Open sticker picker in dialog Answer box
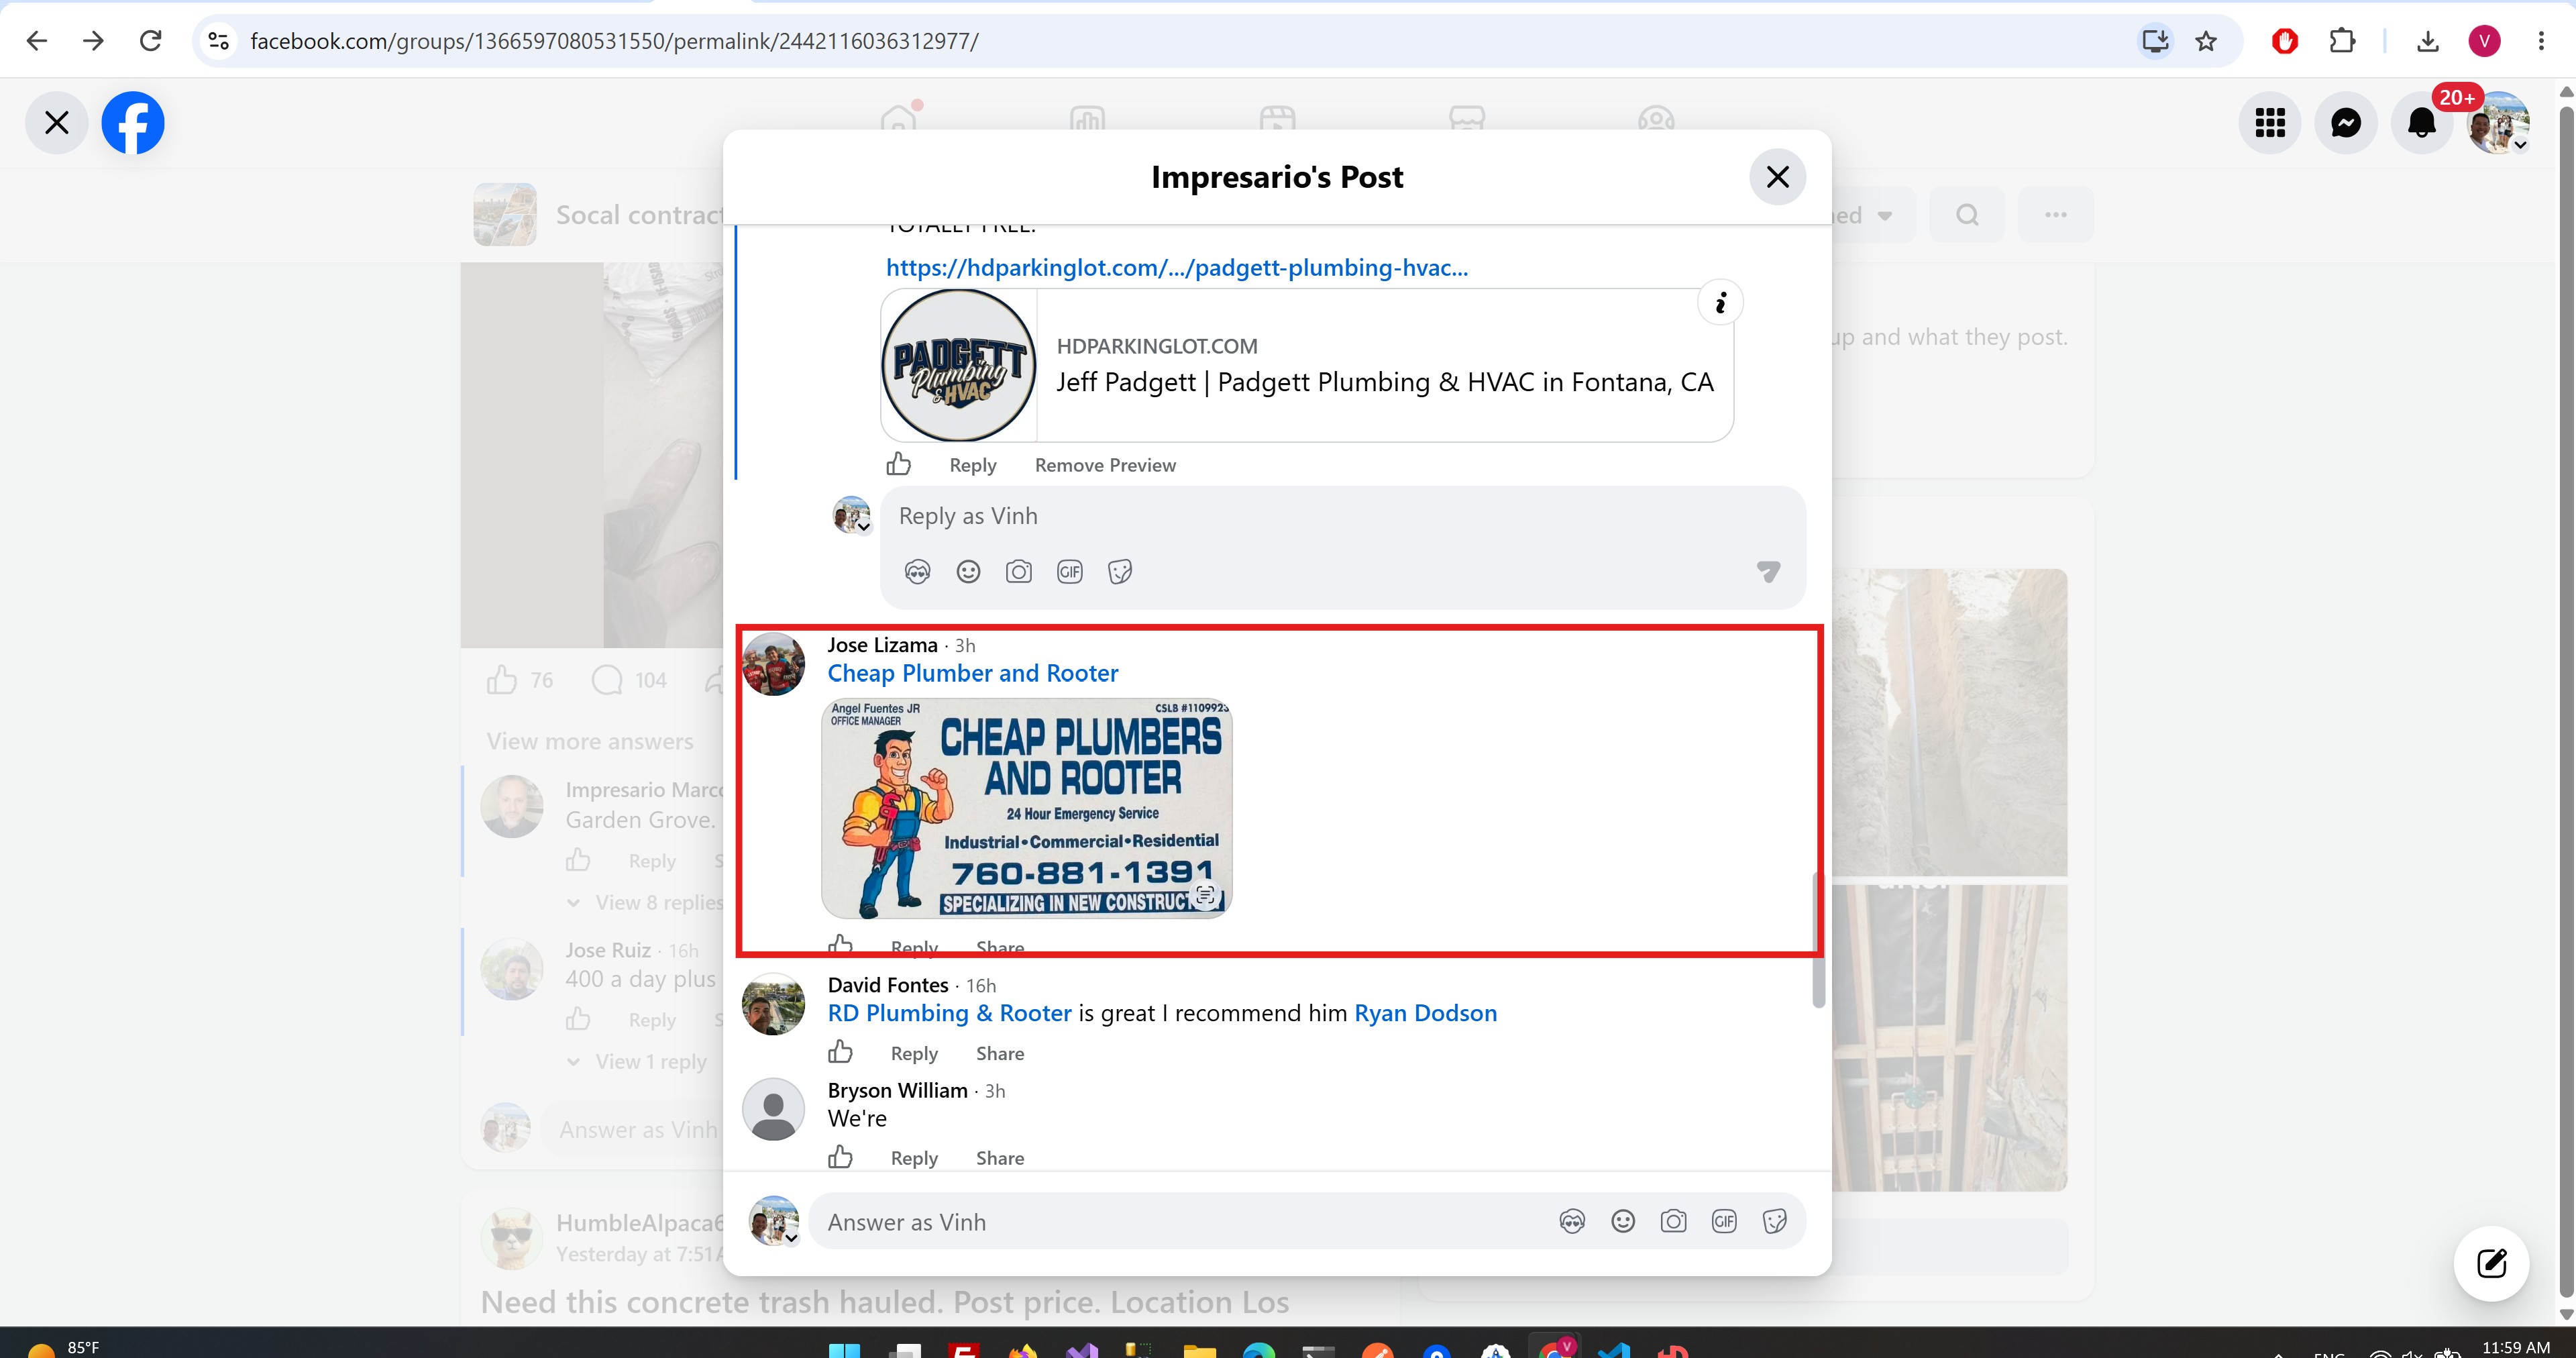 [1775, 1221]
